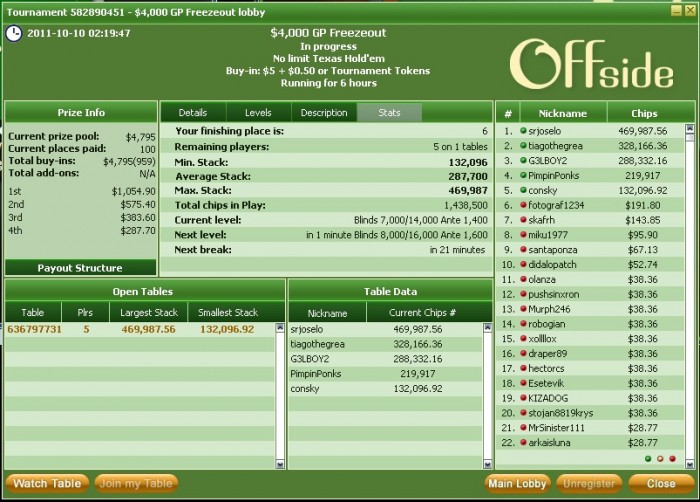Viewport: 700px width, 502px height.
Task: Select srjoselo in Table Data list
Action: tap(386, 330)
